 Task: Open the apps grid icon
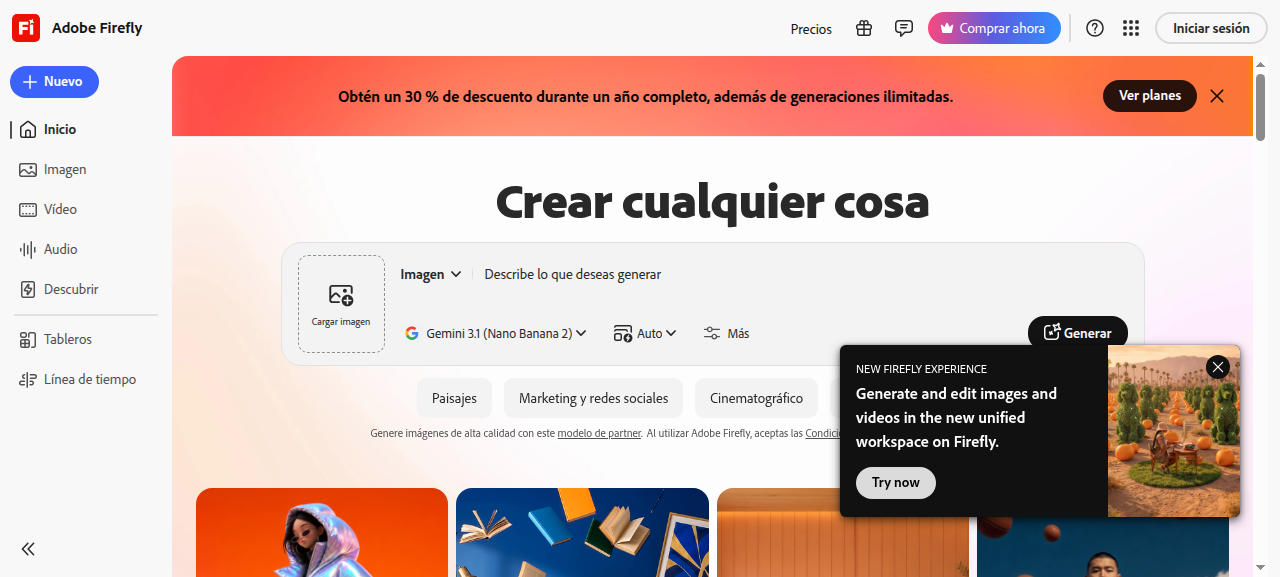[x=1131, y=28]
